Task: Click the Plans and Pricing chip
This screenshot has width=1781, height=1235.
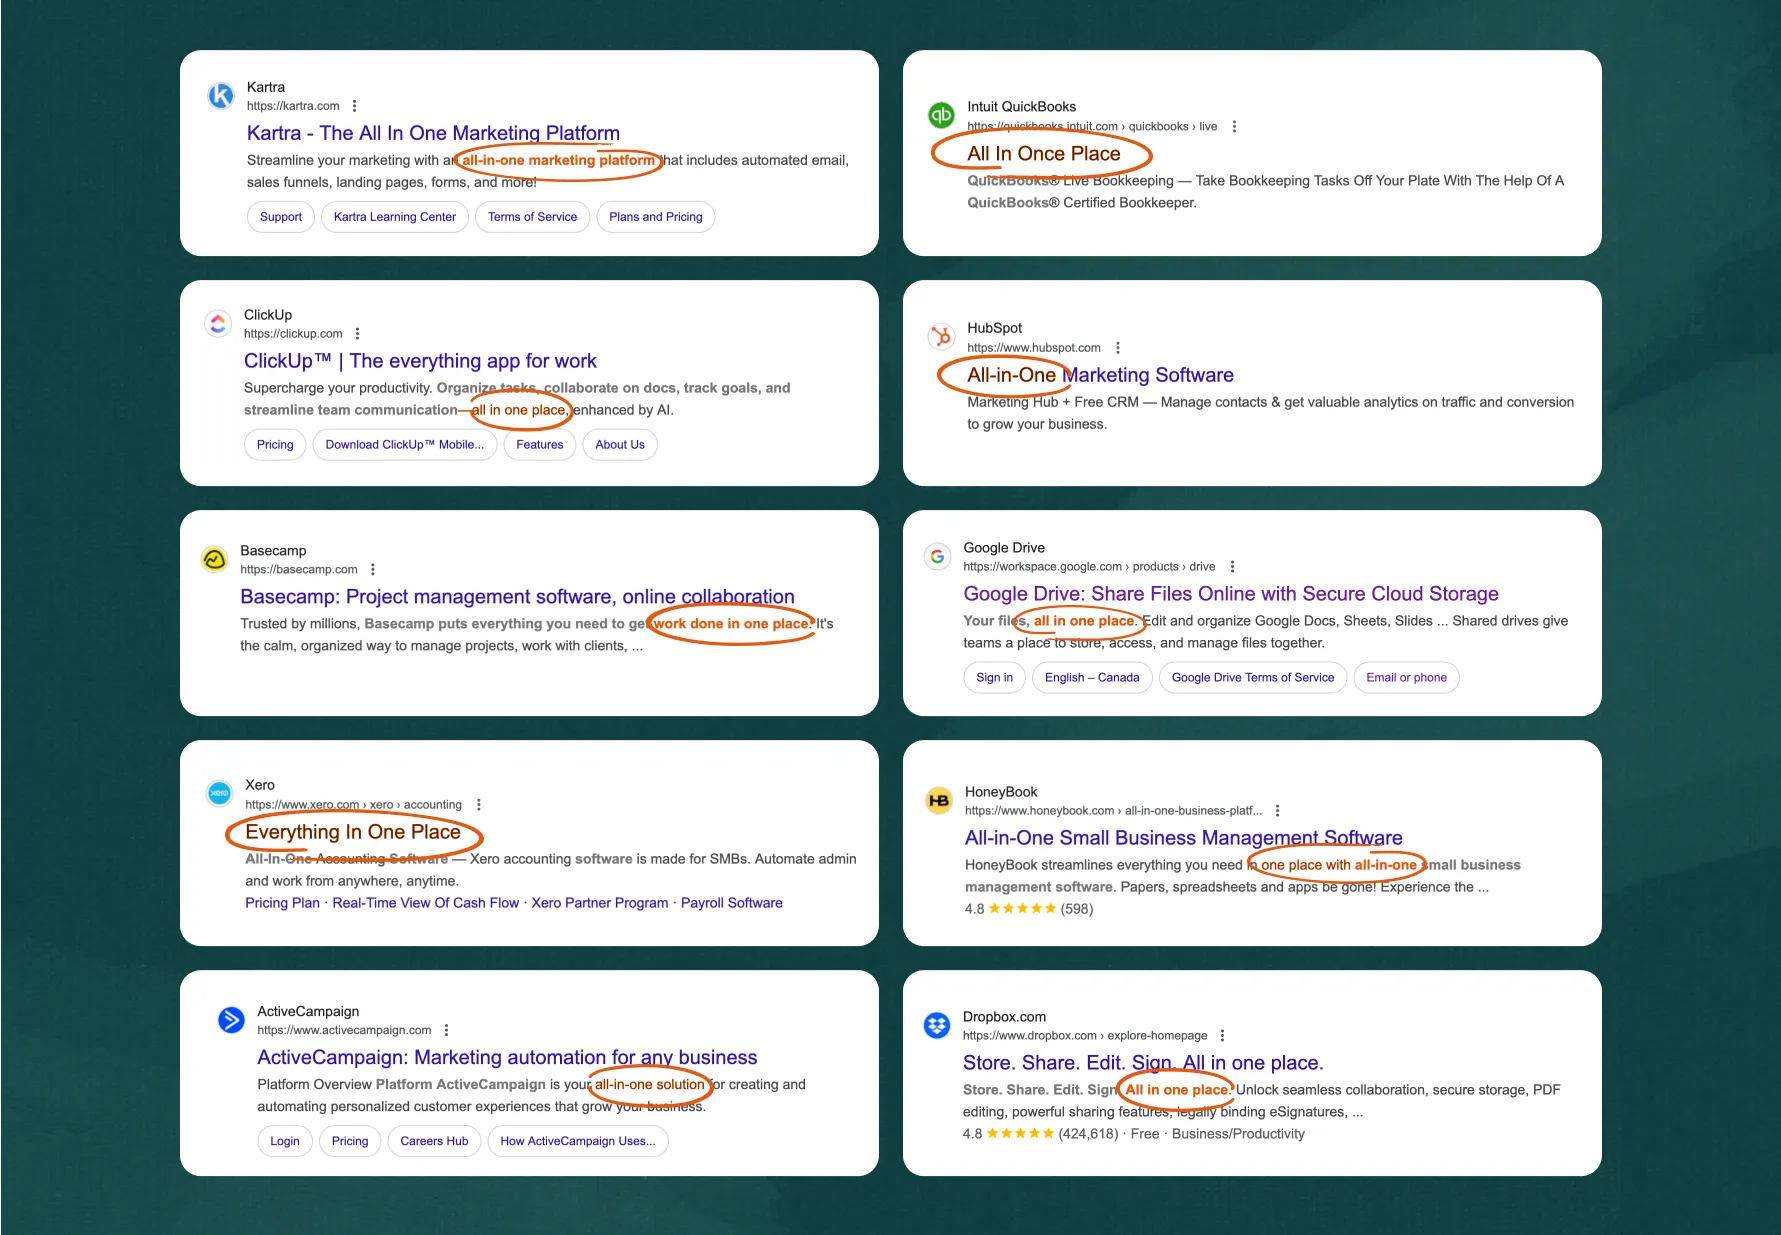Action: point(656,217)
